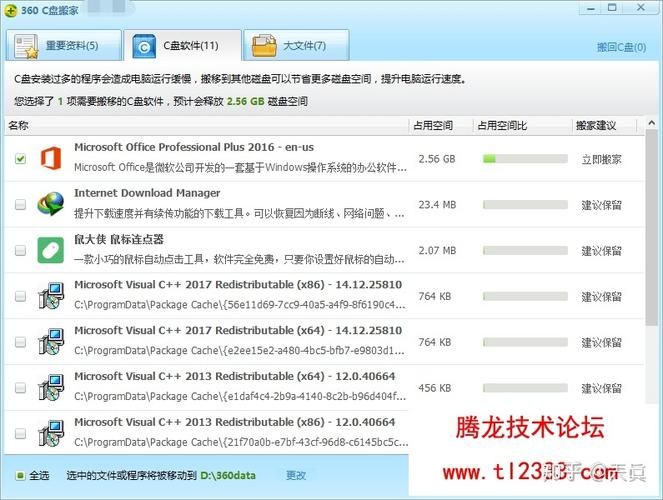Click the 23.4 MB size value
663x500 pixels.
click(x=437, y=205)
